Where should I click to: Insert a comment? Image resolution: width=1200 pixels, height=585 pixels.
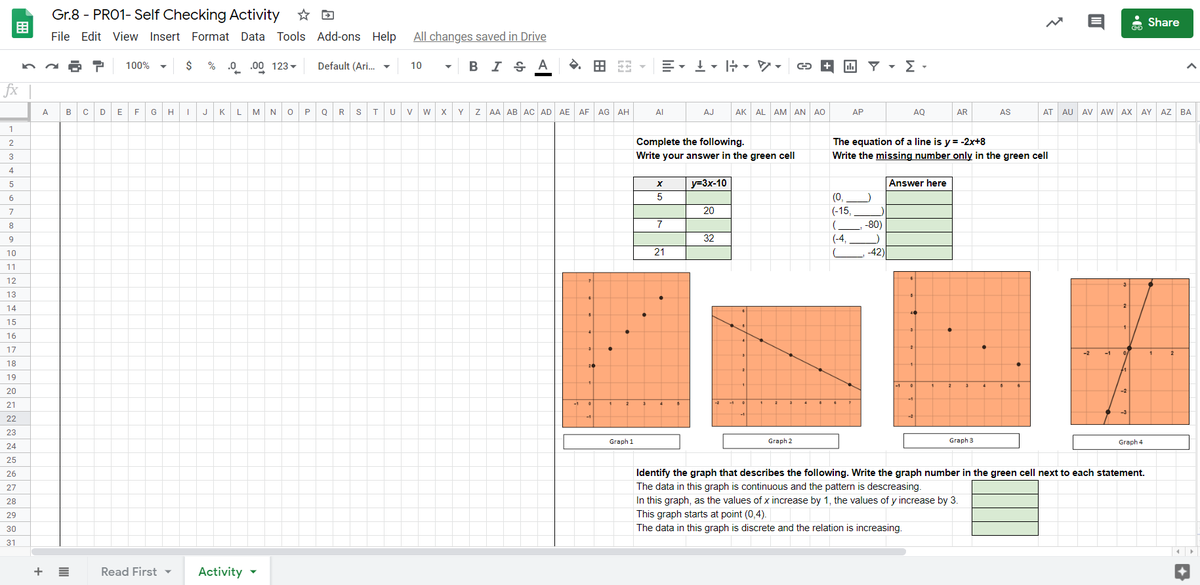pyautogui.click(x=827, y=65)
